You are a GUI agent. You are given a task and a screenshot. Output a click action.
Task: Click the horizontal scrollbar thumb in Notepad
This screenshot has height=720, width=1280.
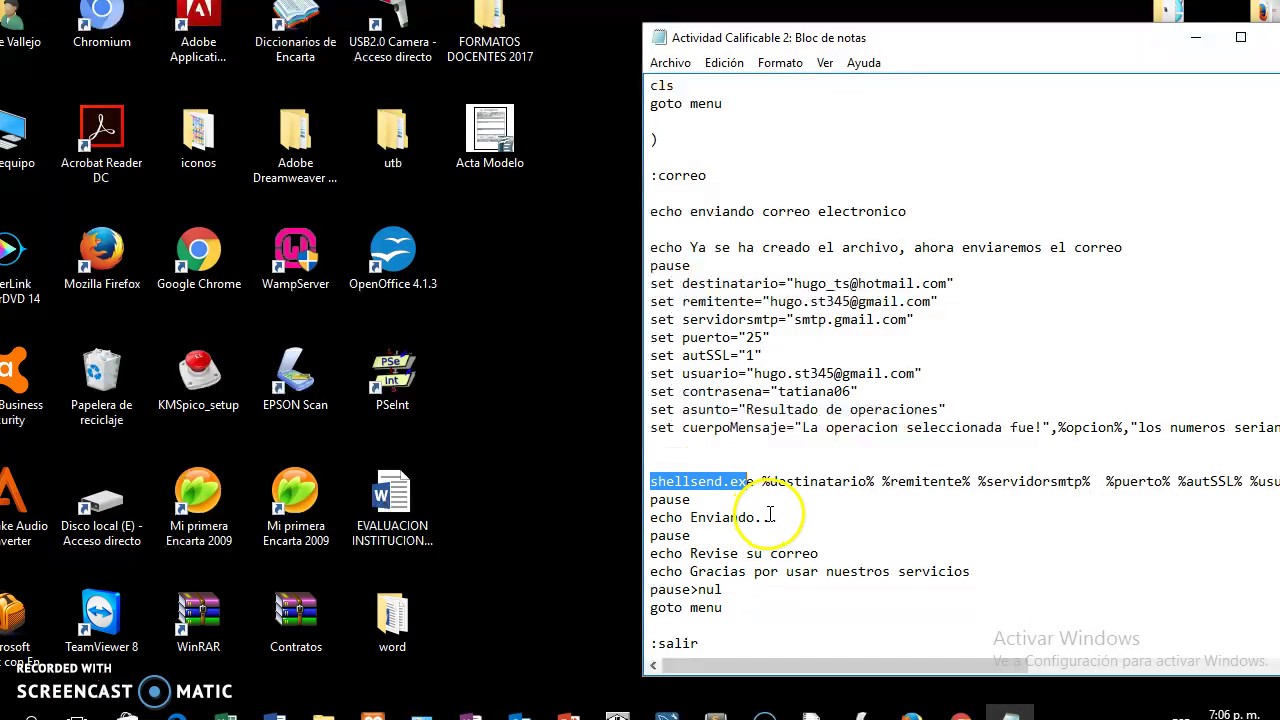coord(845,666)
